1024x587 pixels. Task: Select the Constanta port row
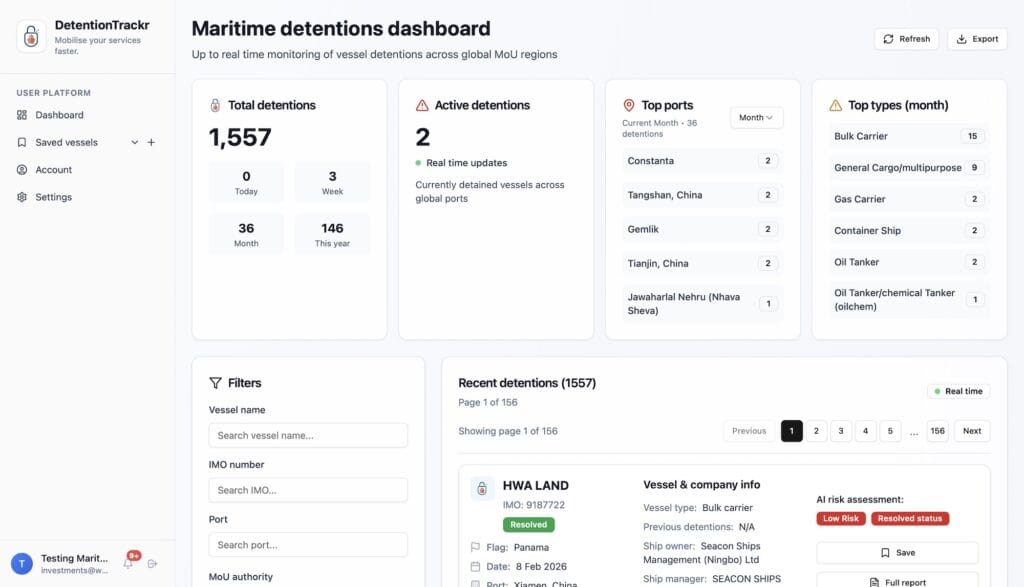pos(703,161)
